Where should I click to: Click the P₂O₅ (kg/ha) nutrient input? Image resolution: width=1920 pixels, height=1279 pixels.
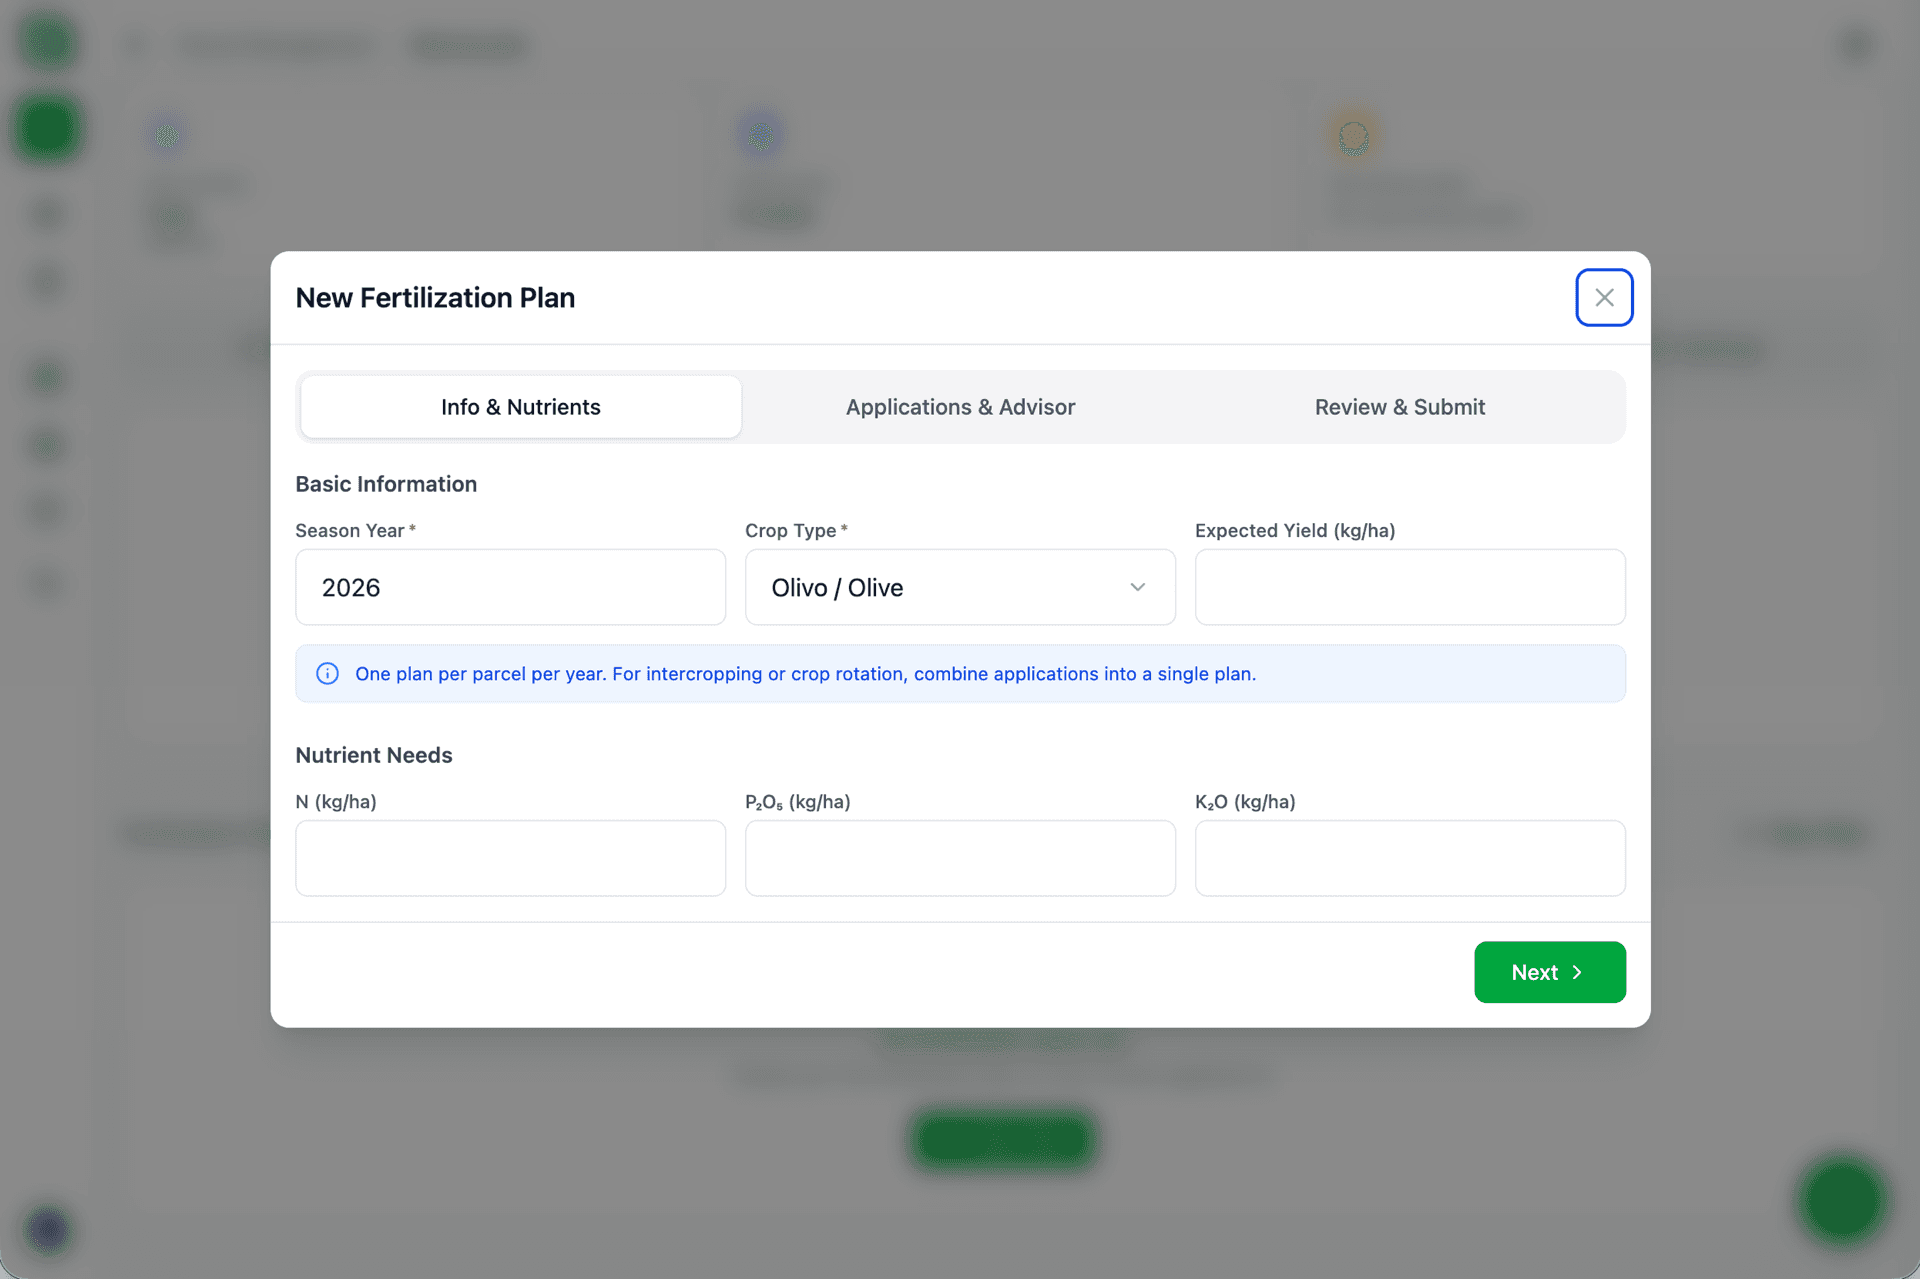pyautogui.click(x=959, y=858)
